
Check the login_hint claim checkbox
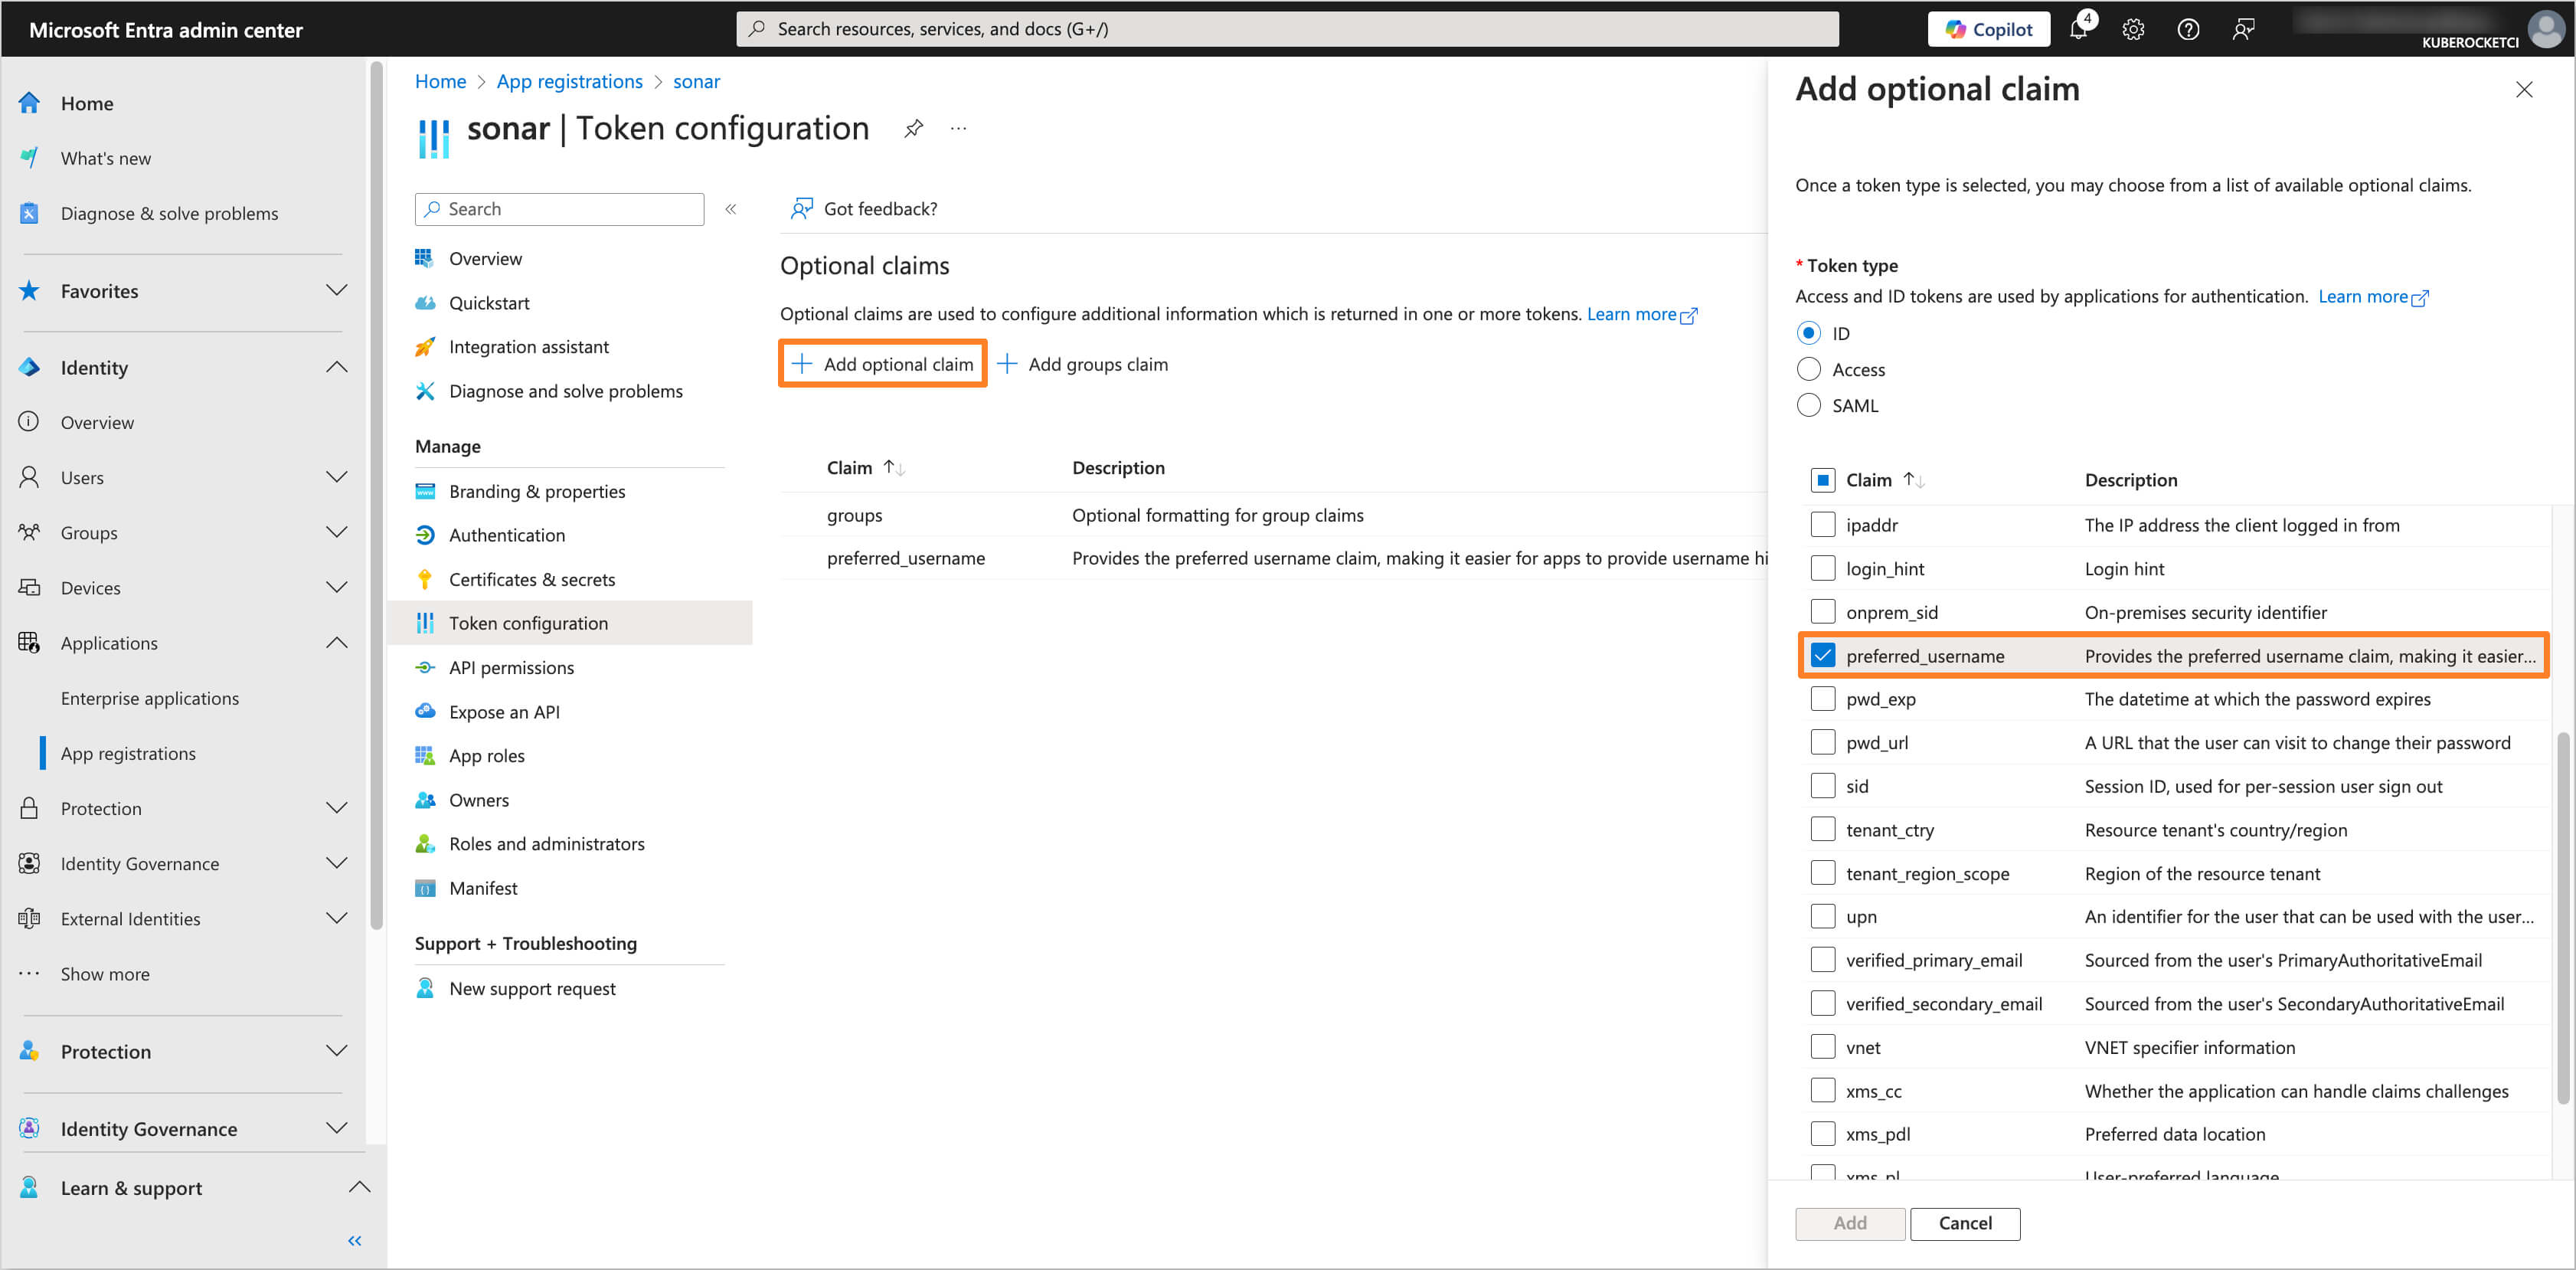tap(1822, 568)
